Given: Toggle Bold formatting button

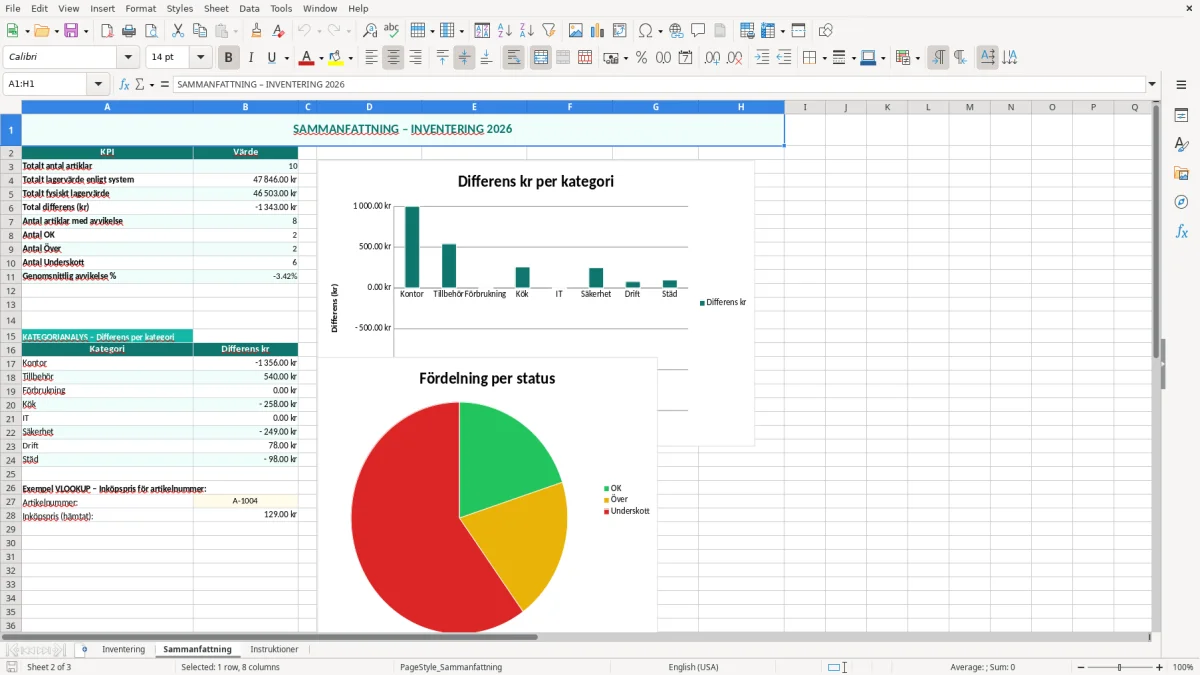Looking at the screenshot, I should tap(228, 58).
